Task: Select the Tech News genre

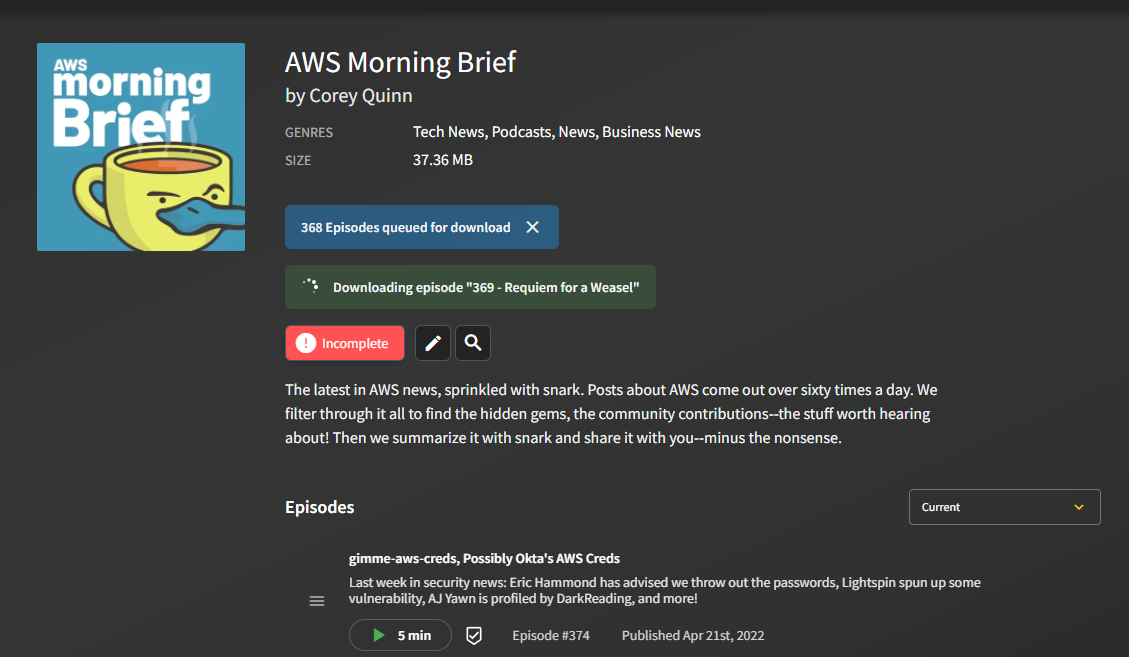Action: [x=449, y=132]
